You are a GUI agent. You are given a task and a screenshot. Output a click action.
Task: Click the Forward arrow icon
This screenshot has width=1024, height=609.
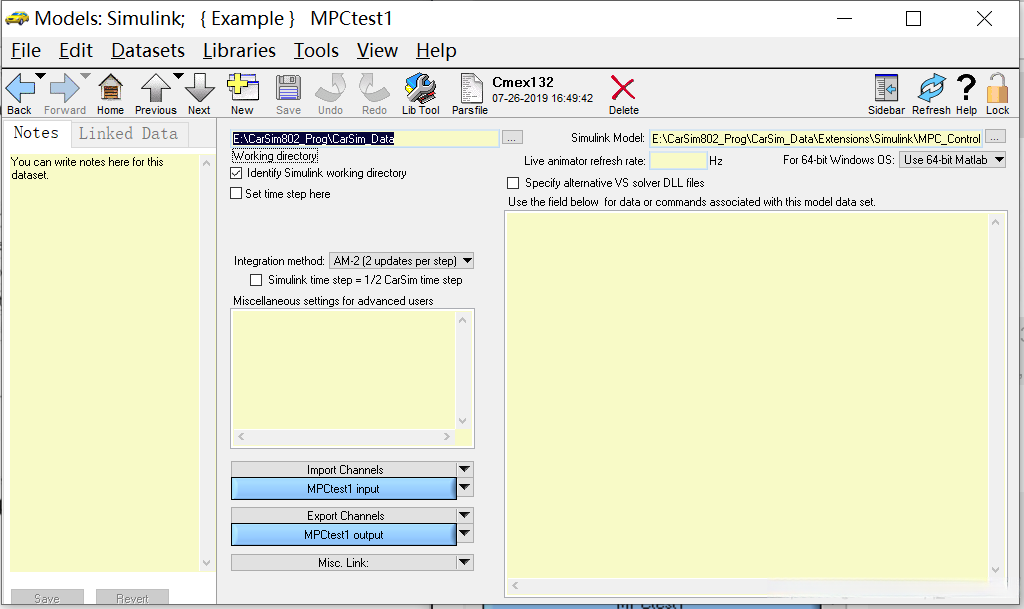pyautogui.click(x=64, y=88)
